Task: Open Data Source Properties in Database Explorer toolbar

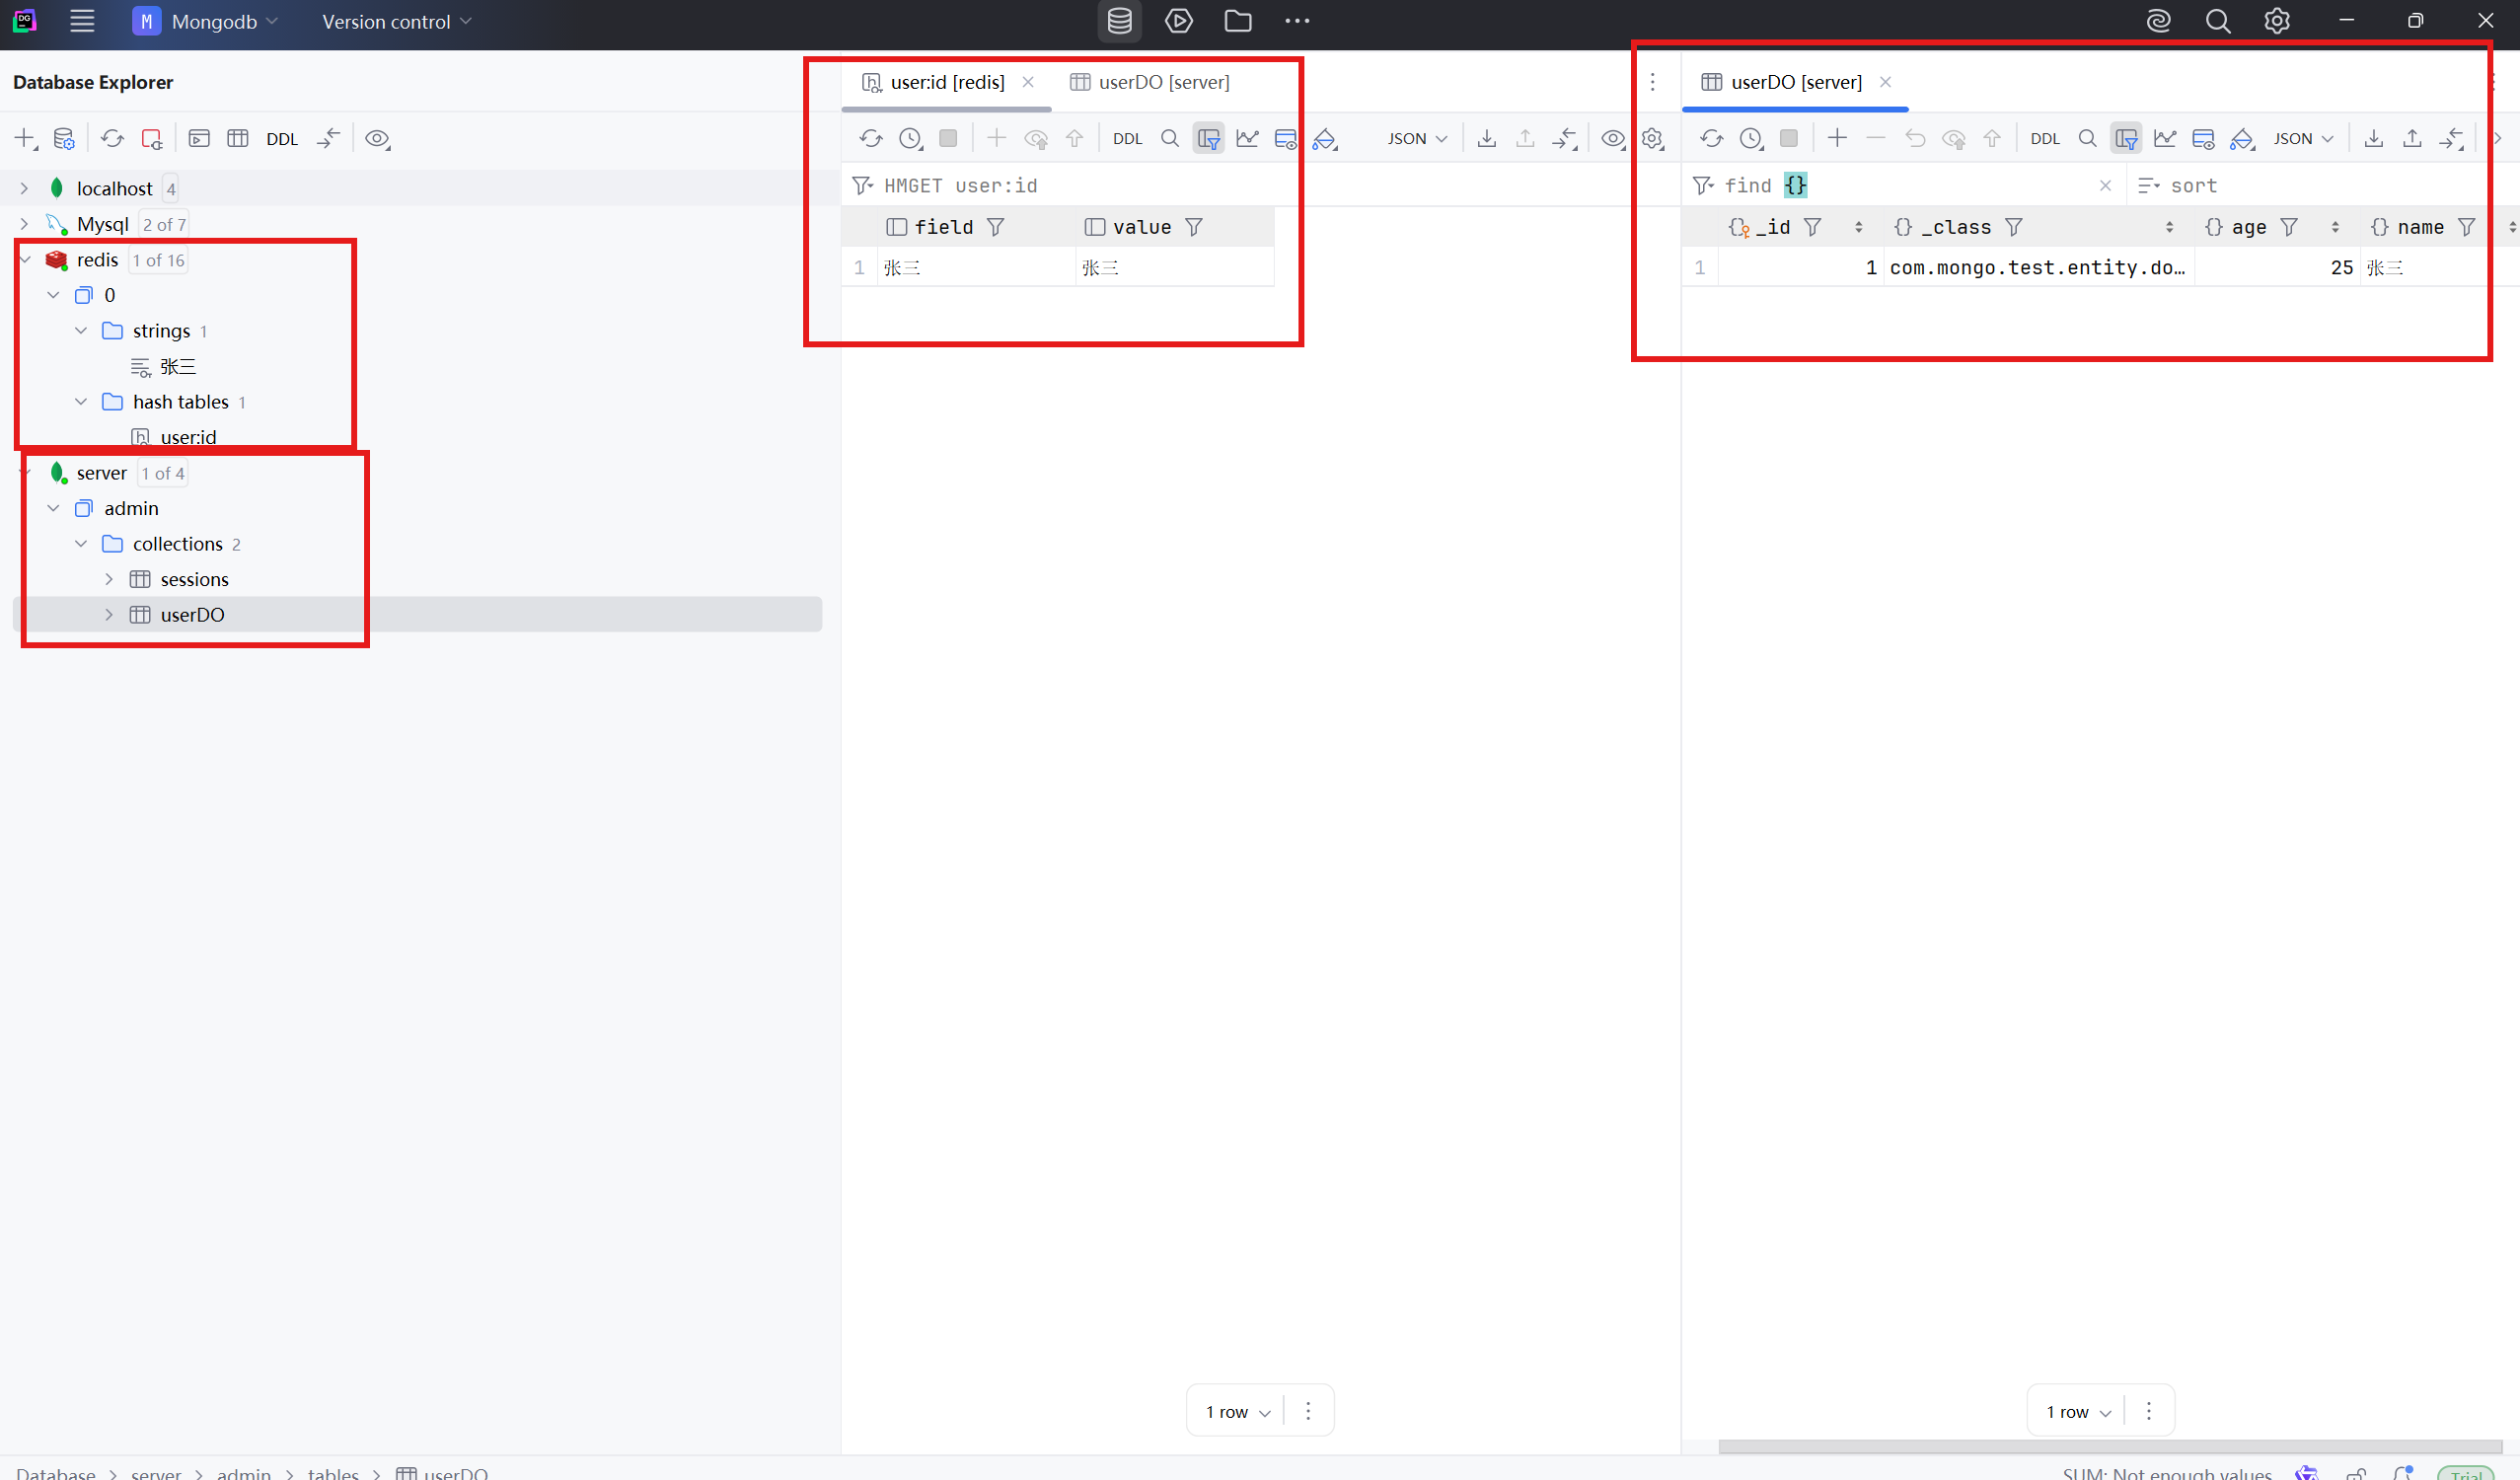Action: pos(64,139)
